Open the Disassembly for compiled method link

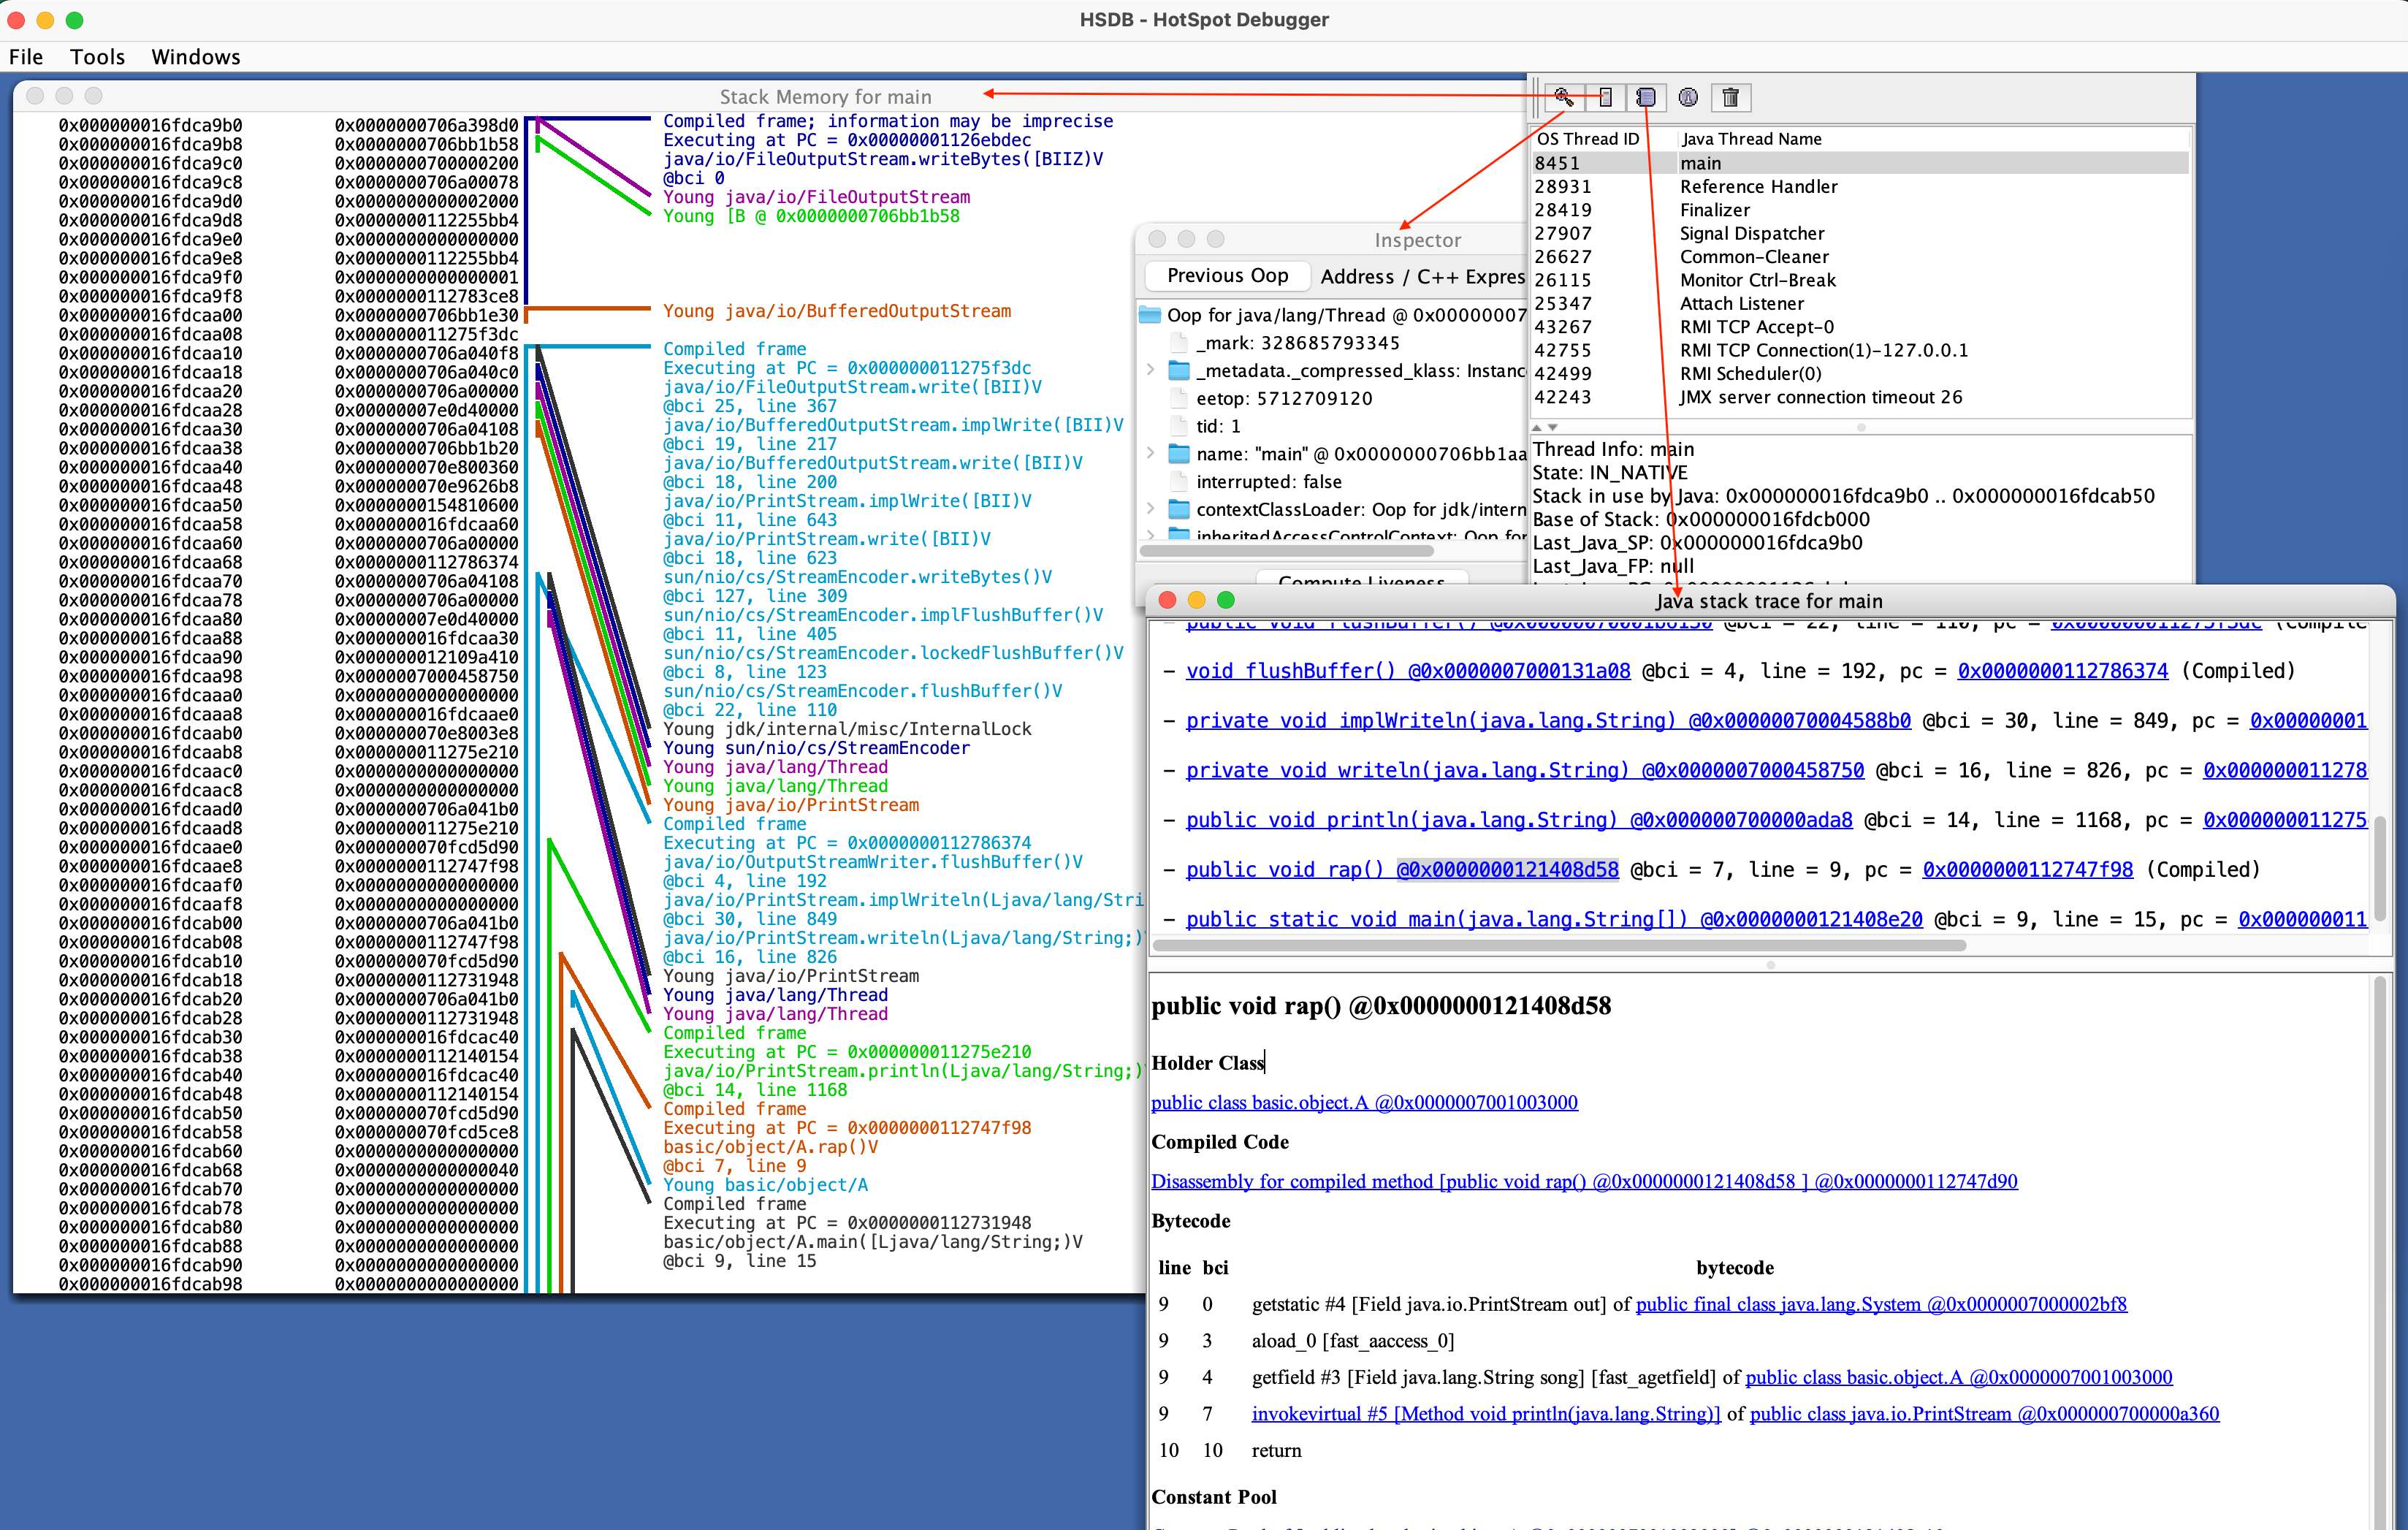point(1584,1181)
